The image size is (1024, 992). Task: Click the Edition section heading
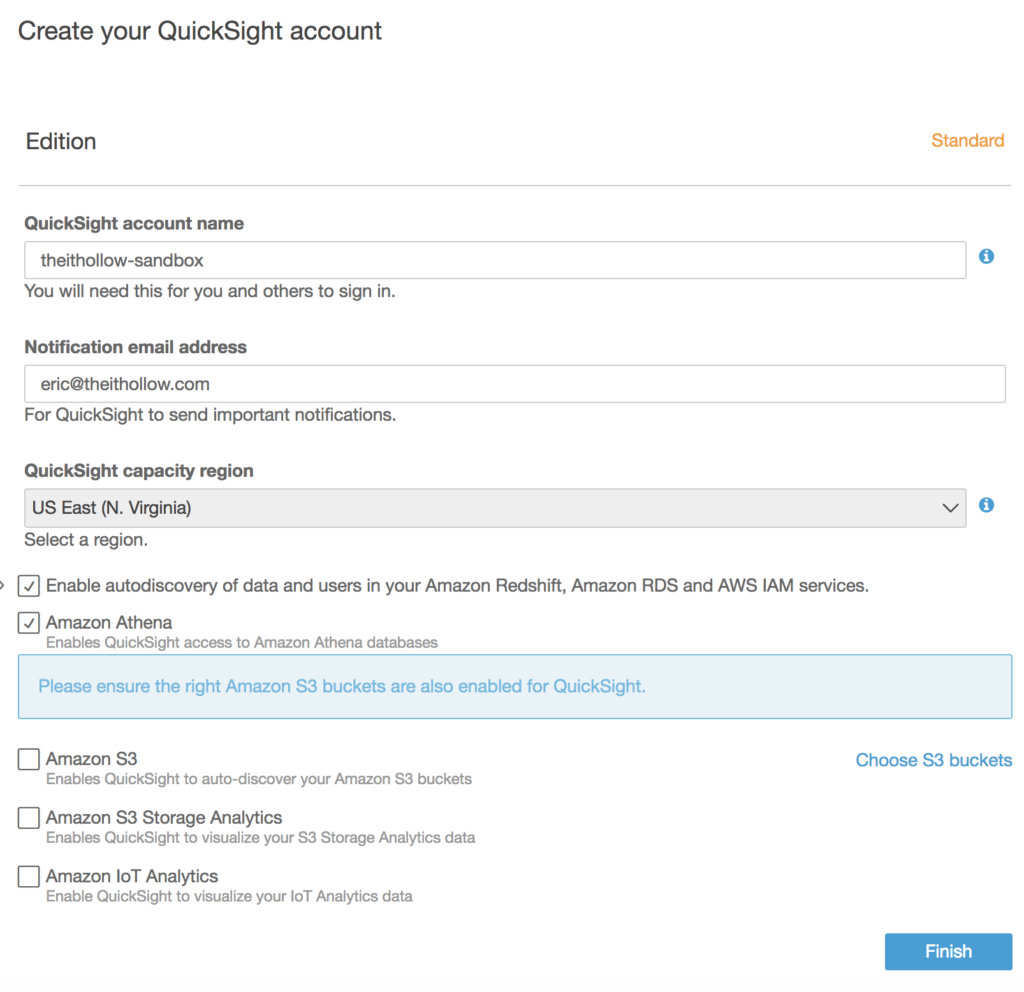click(x=61, y=142)
